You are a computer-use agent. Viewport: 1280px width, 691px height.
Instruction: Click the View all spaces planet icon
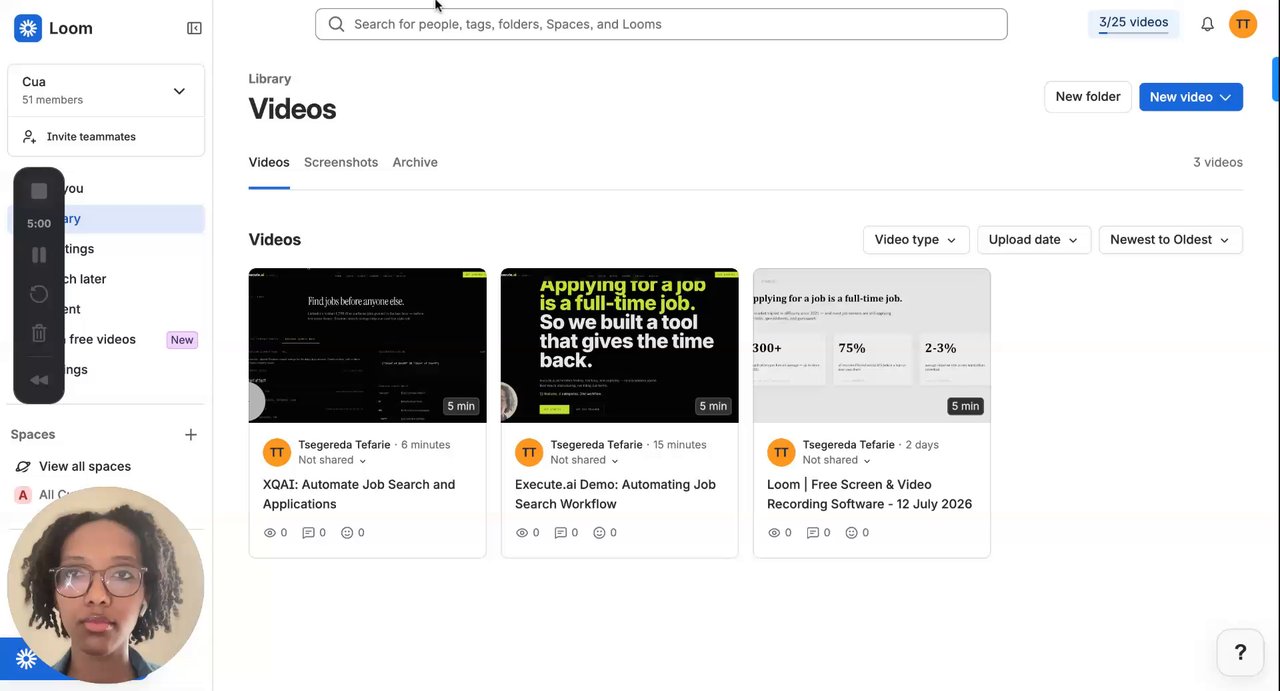[23, 466]
